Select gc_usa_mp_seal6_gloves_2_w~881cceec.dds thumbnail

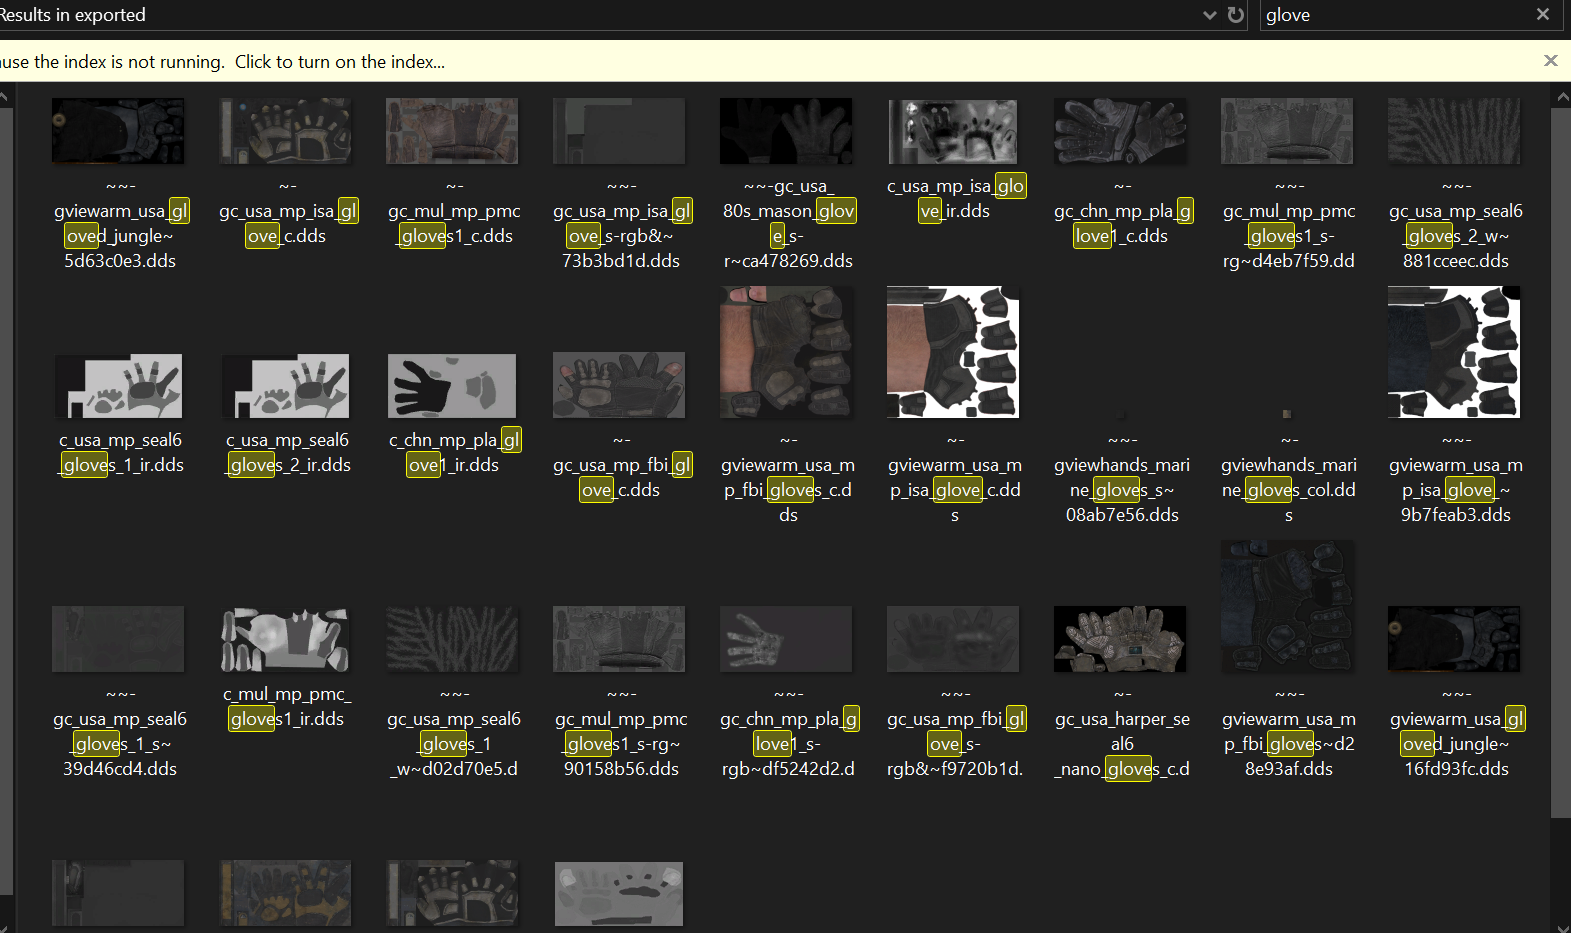click(1454, 131)
